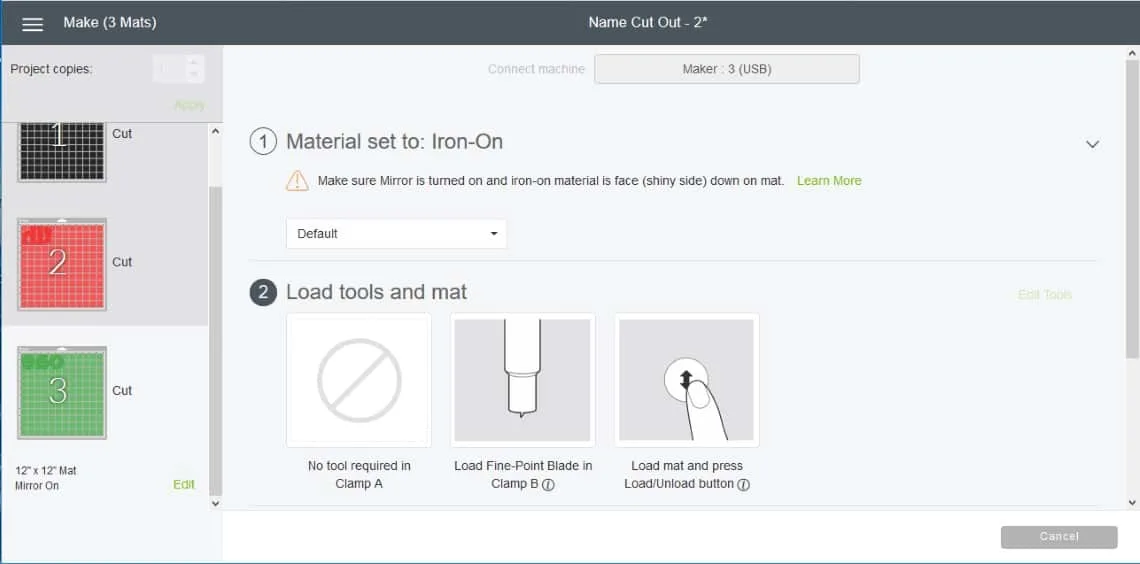This screenshot has width=1140, height=564.
Task: Click the Apply button
Action: pos(189,105)
